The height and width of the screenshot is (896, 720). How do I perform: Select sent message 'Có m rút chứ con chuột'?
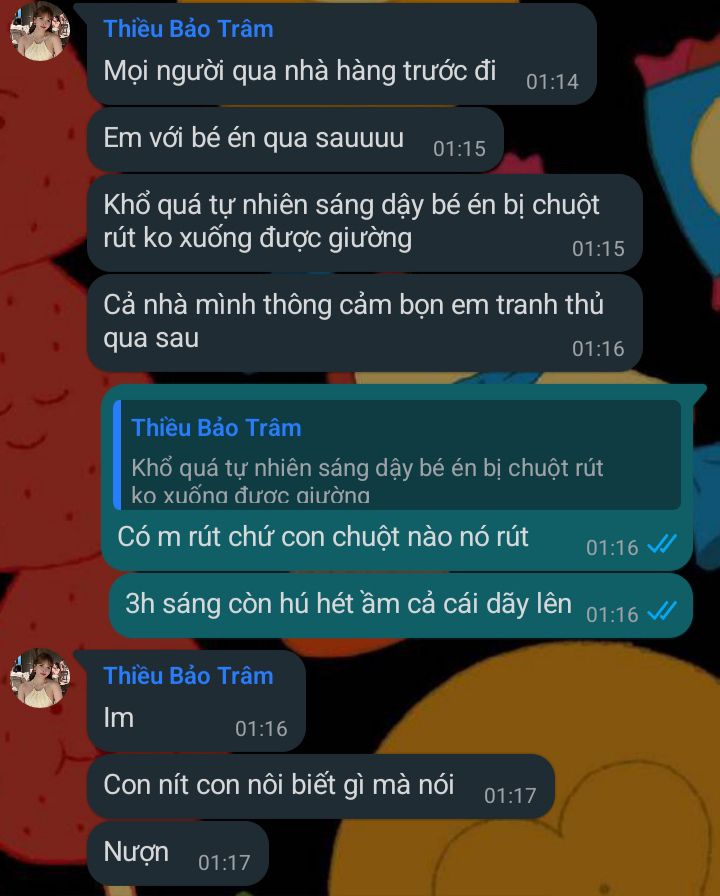click(397, 478)
